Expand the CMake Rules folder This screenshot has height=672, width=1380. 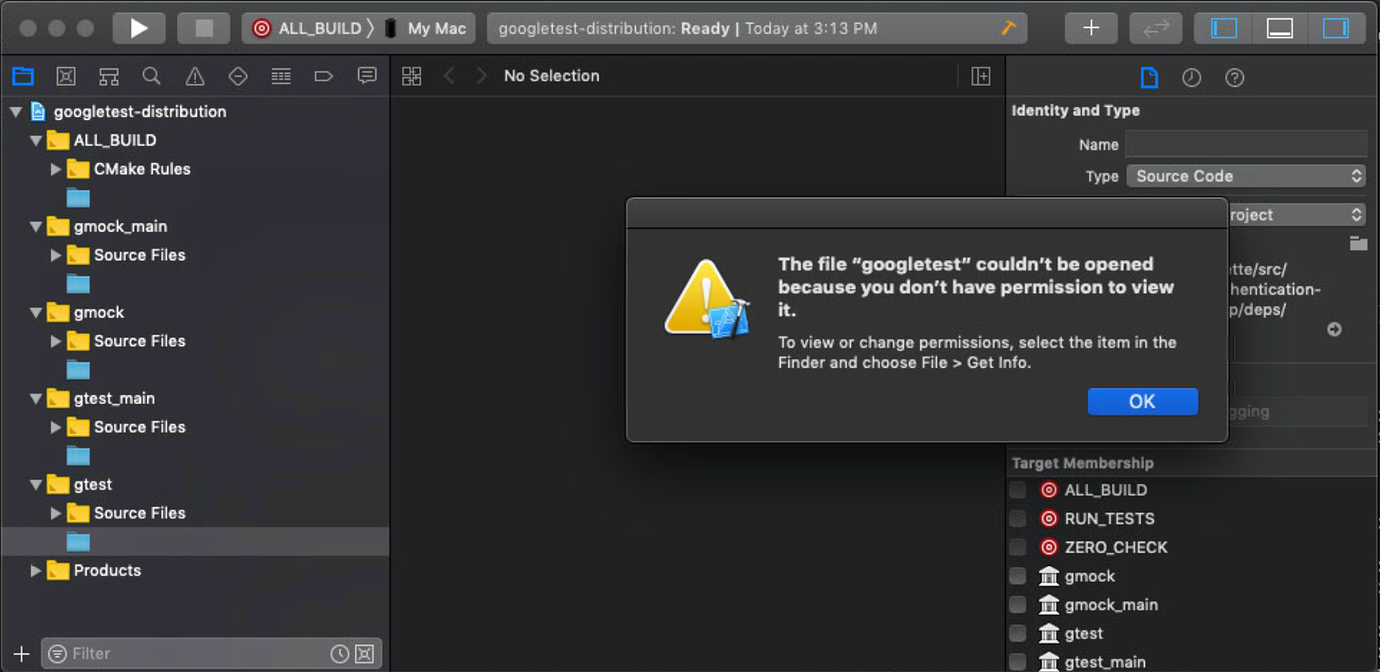point(56,169)
